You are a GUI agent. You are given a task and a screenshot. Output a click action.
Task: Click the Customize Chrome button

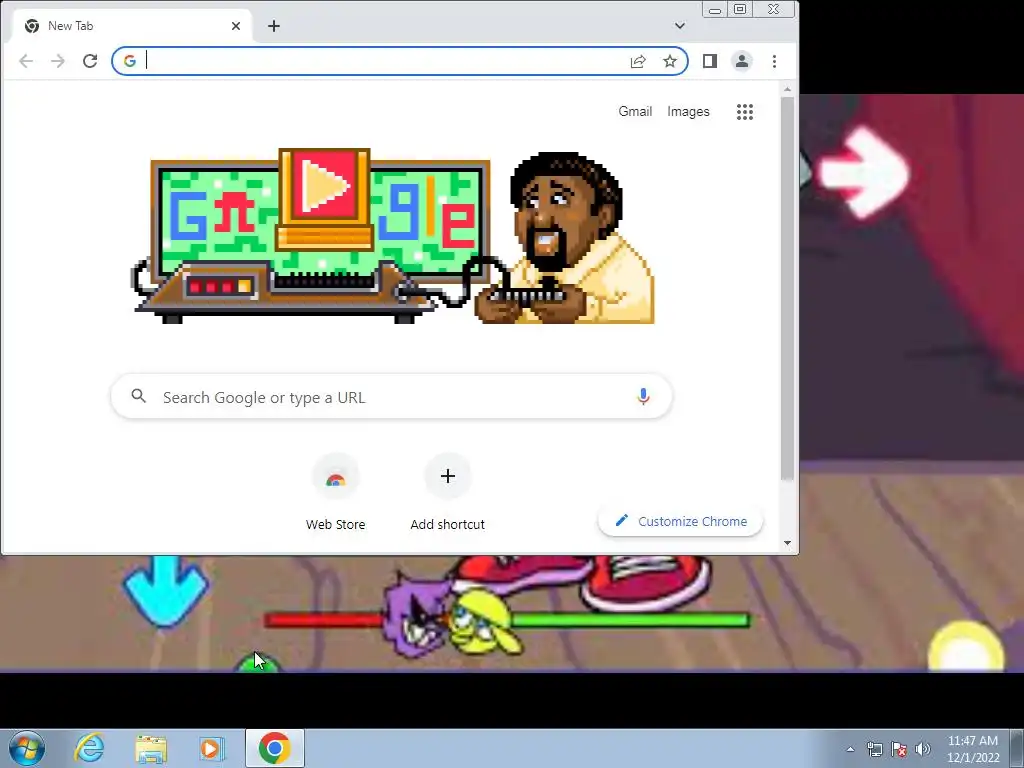680,521
